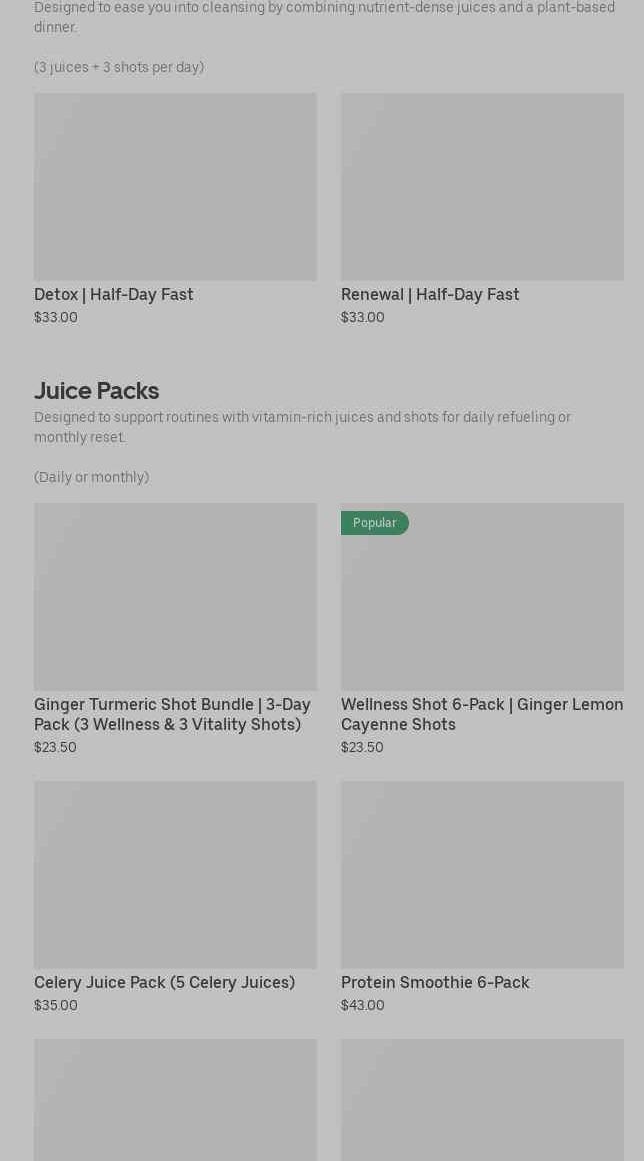Image resolution: width=644 pixels, height=1161 pixels.
Task: Click the Popular badge on Wellness Shot
Action: tap(375, 523)
